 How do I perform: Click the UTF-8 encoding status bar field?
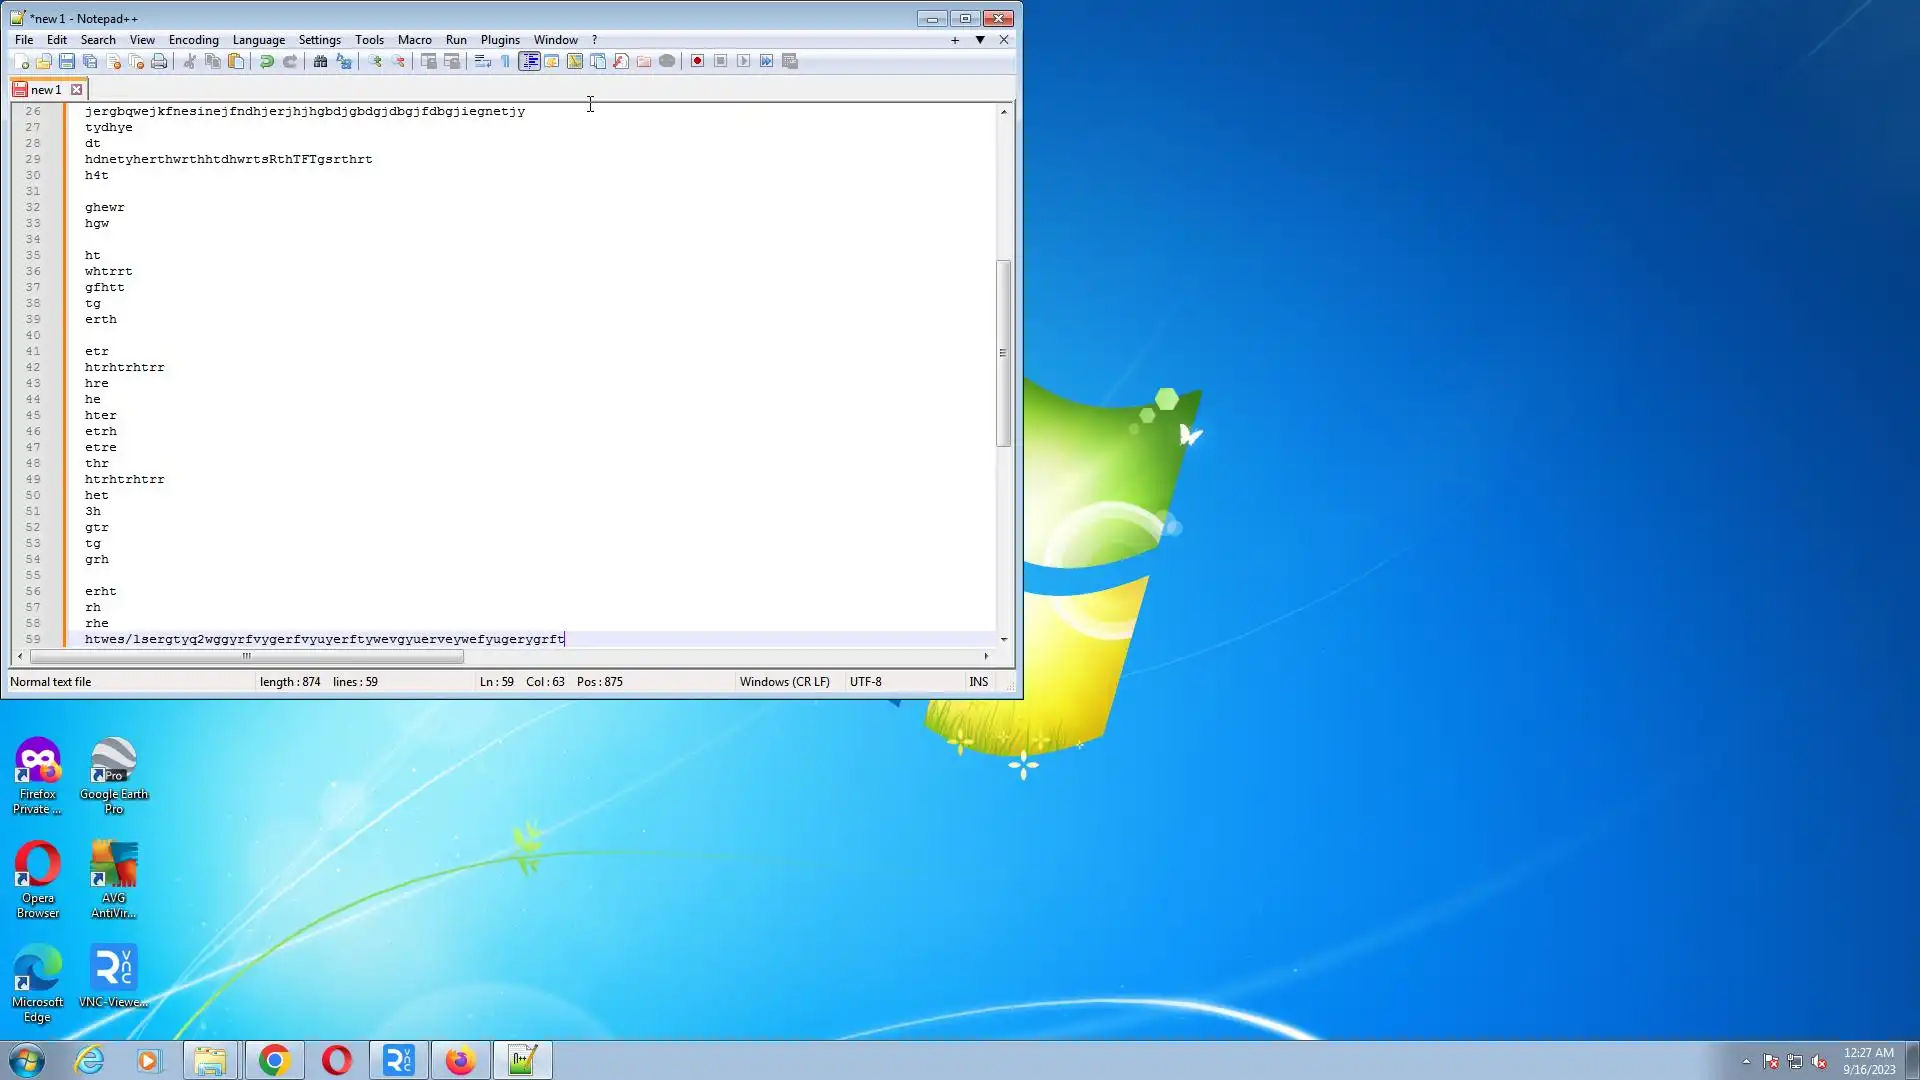click(865, 682)
